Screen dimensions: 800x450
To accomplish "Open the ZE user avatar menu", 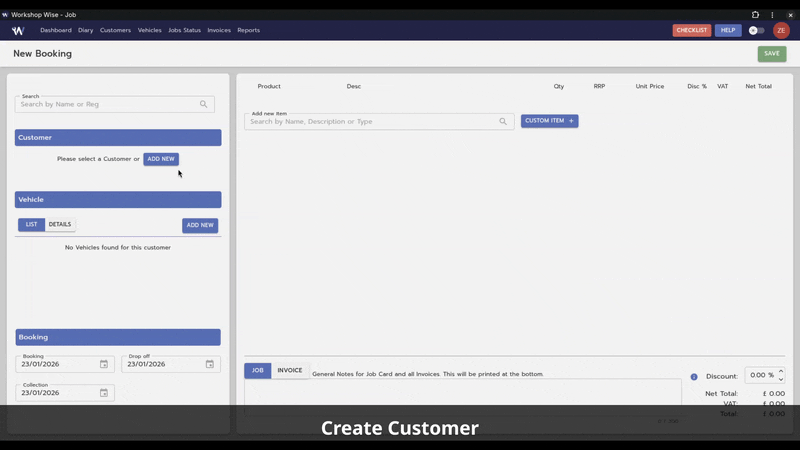I will click(x=781, y=31).
